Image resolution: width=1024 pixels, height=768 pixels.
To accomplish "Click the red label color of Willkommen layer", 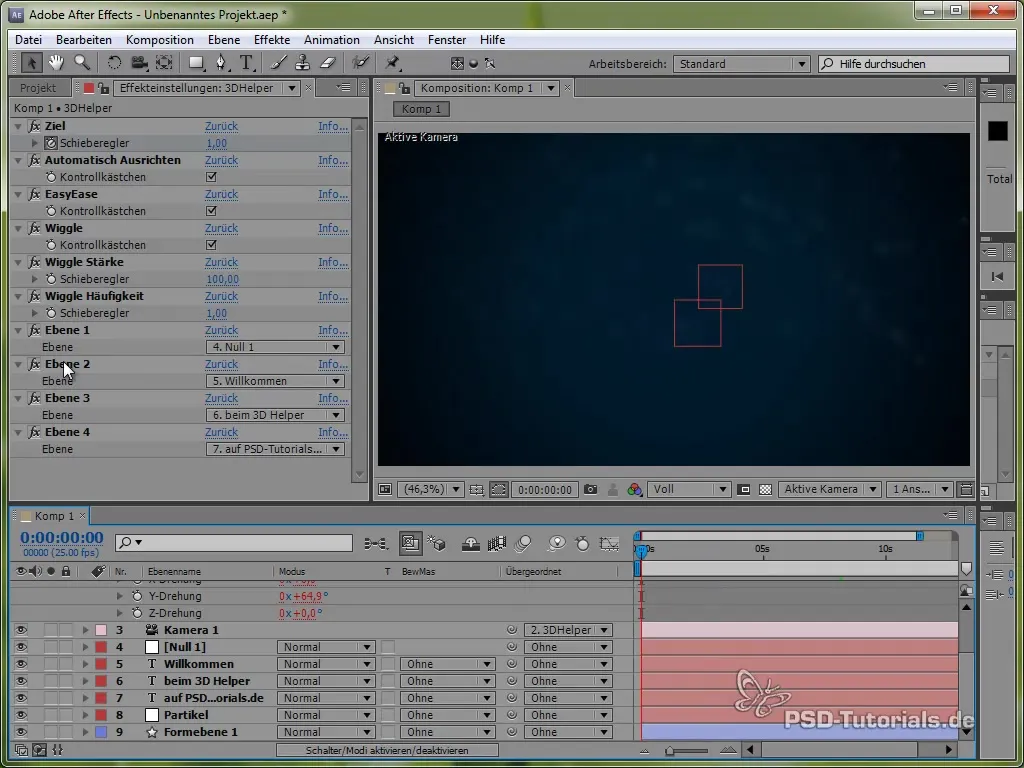I will click(101, 664).
